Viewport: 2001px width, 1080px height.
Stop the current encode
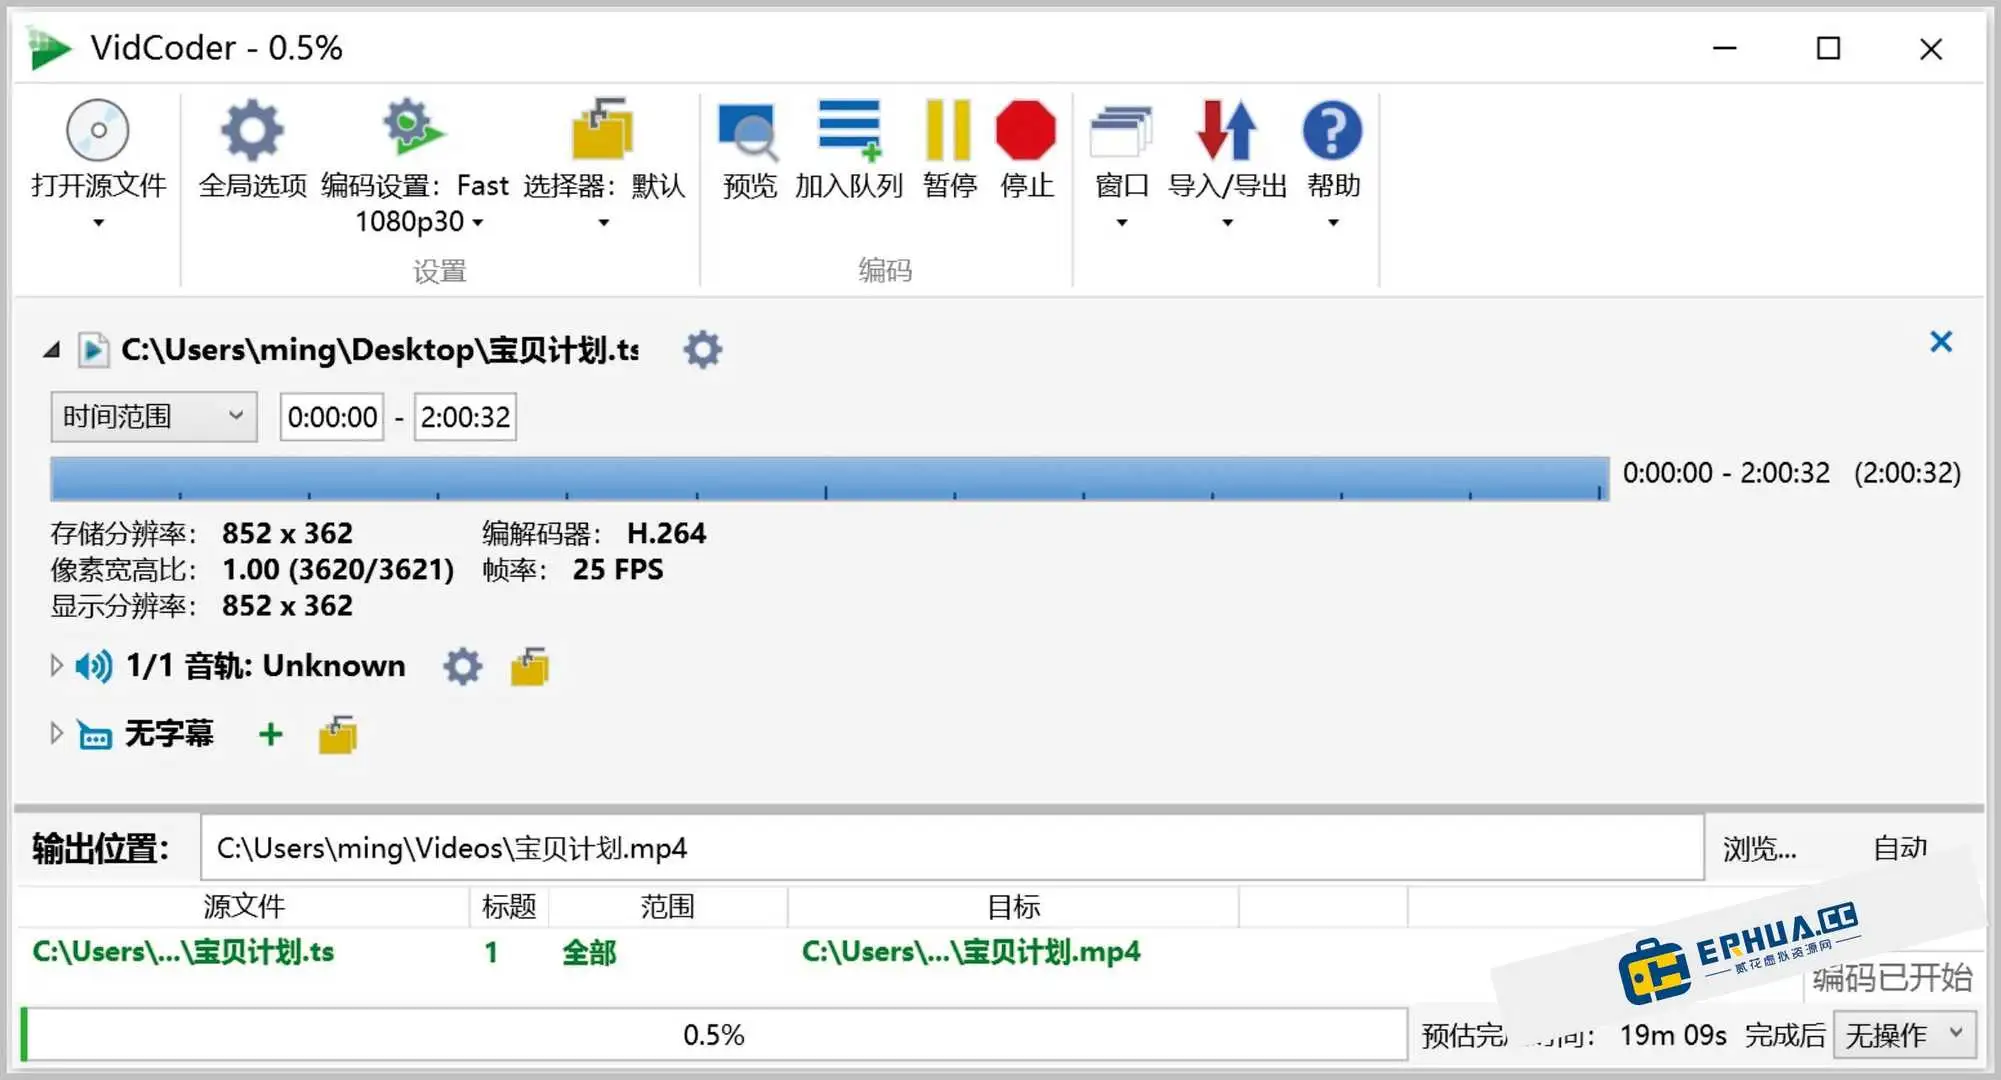click(x=1025, y=150)
